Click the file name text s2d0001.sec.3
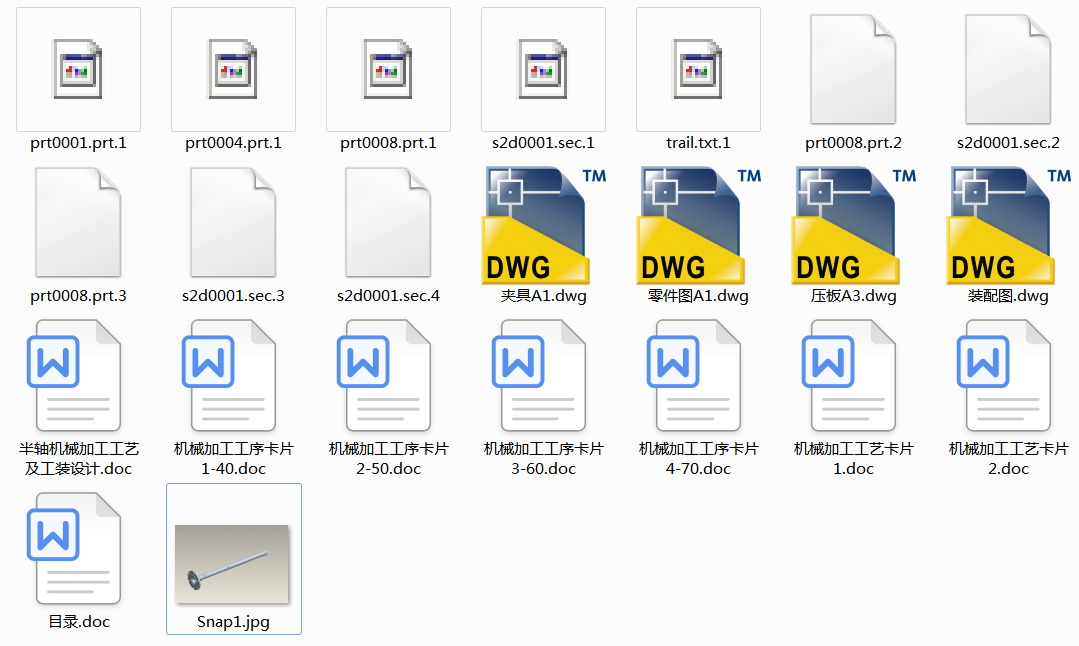Screen dimensions: 1079x646 pyautogui.click(x=233, y=296)
